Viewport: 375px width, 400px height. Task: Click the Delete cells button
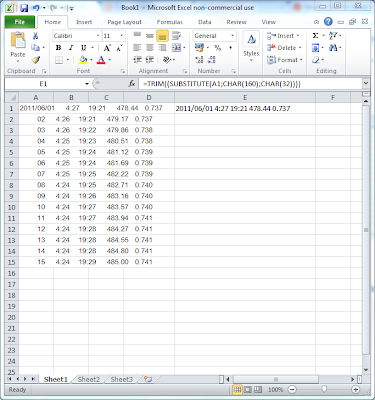284,48
